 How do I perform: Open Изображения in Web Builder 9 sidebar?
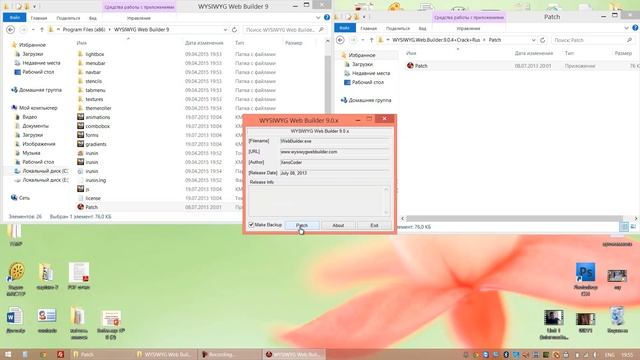coord(39,144)
